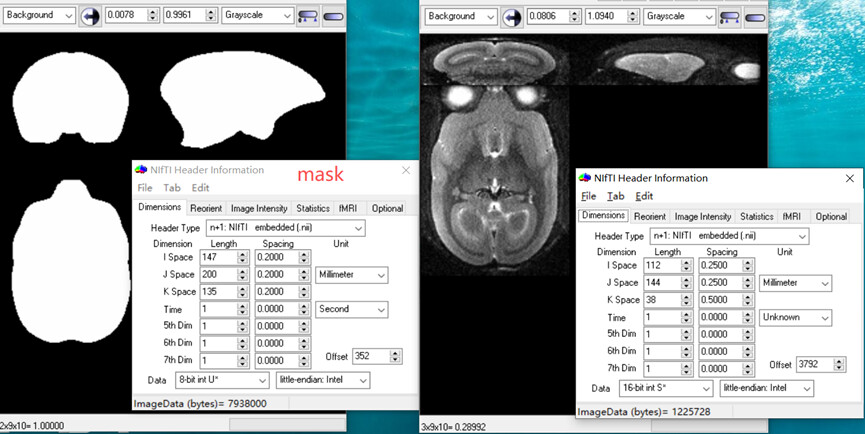Click the autocontrast arrow icon in the left viewer
This screenshot has height=434, width=865.
[90, 16]
